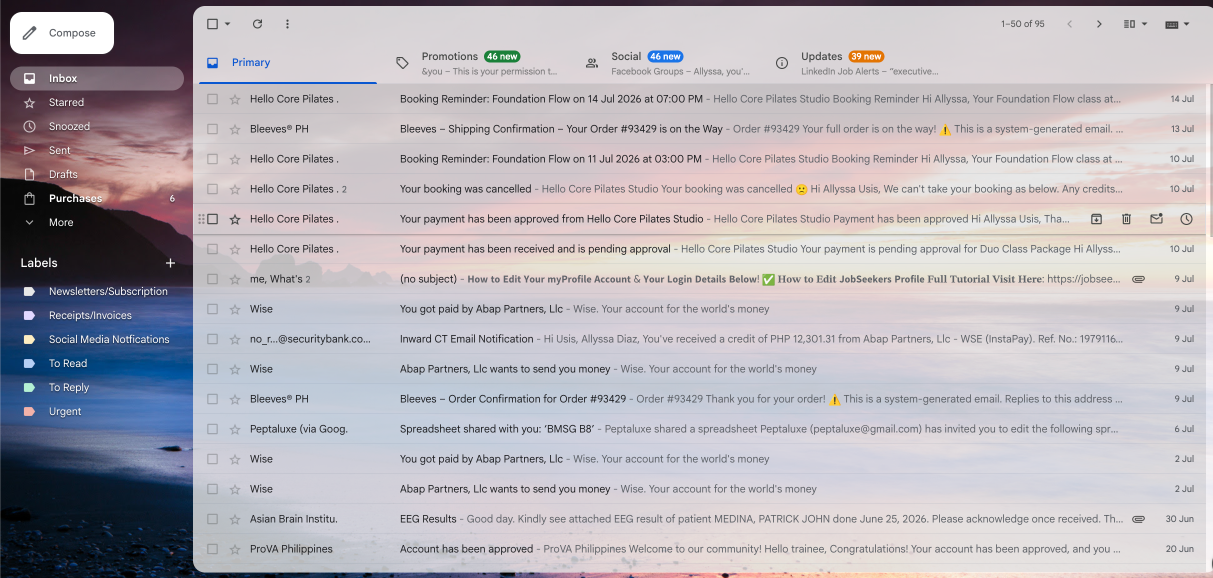Select EEG Results email checkbox
The image size is (1213, 578).
click(x=212, y=519)
